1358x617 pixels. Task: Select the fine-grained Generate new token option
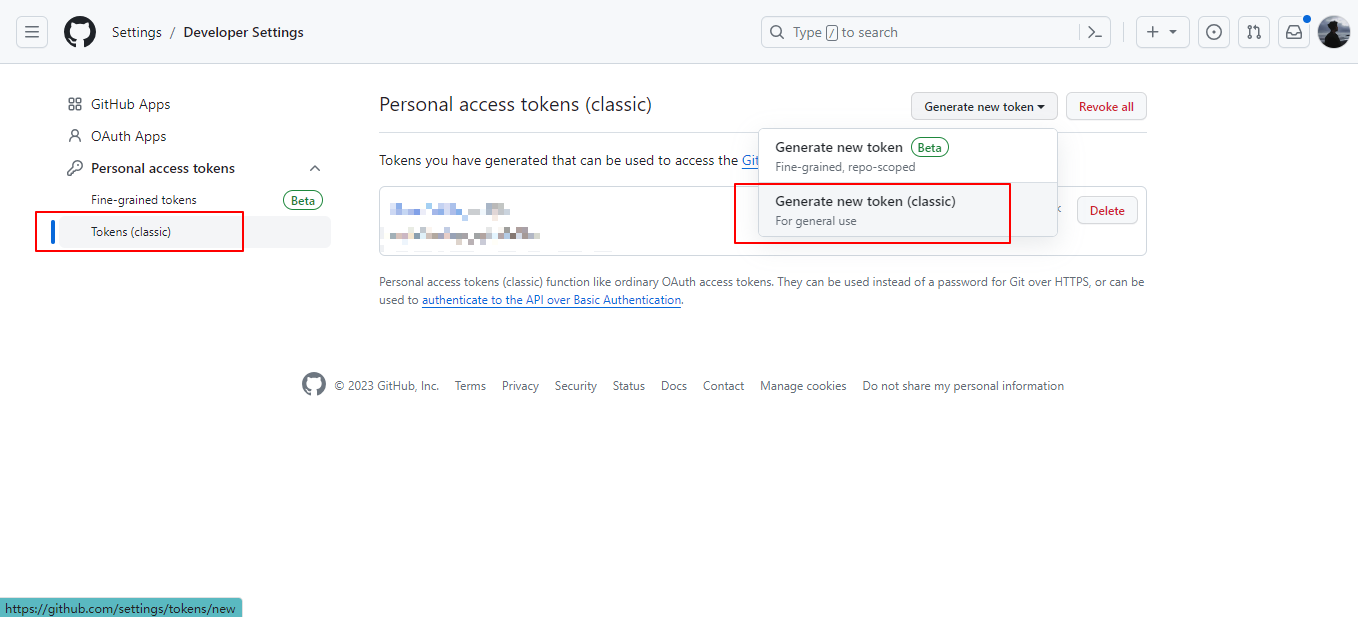click(862, 156)
